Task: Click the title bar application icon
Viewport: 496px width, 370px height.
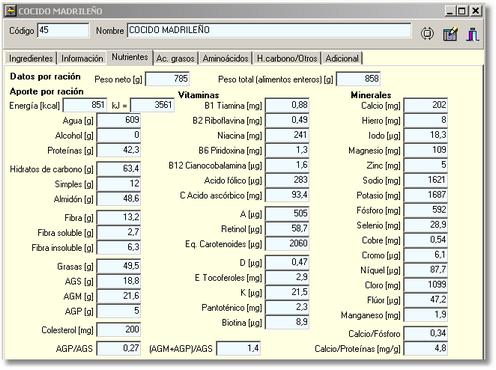Action: [x=10, y=11]
